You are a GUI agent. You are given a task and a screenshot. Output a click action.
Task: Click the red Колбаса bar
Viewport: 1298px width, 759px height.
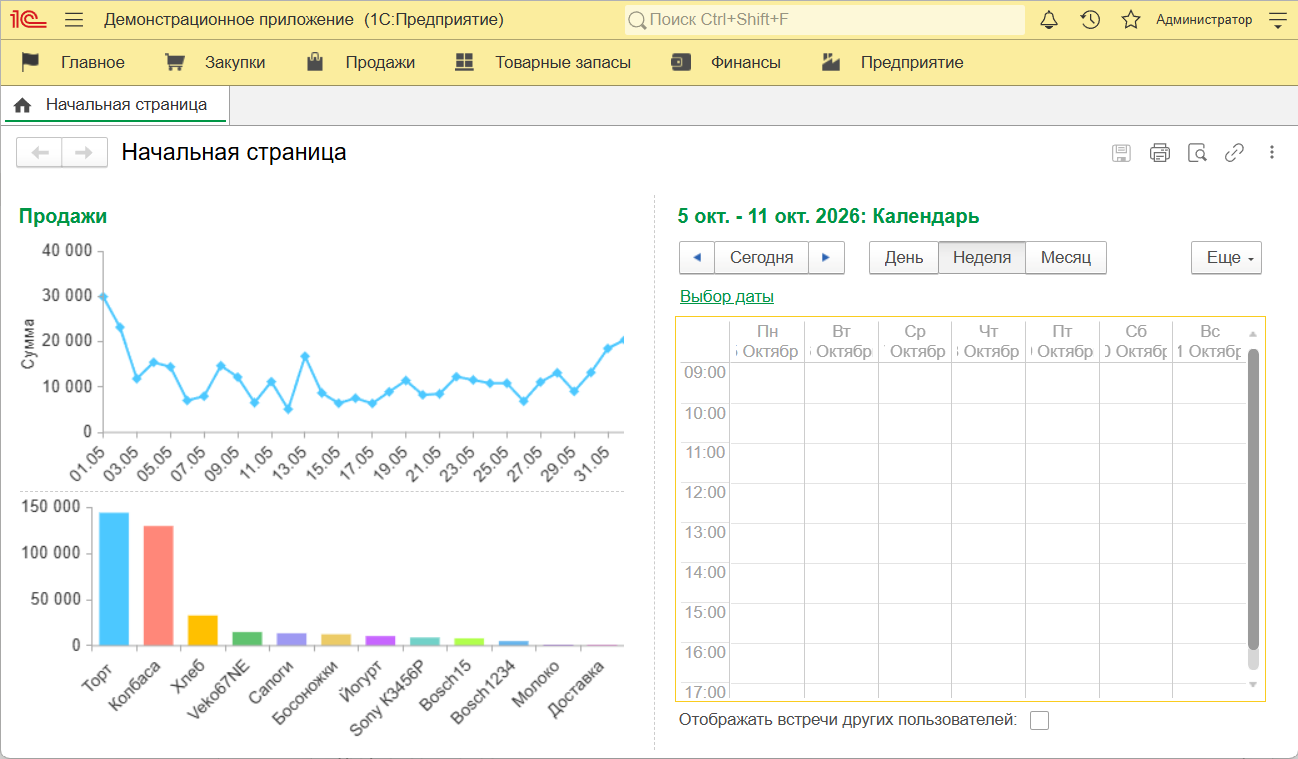tap(158, 586)
